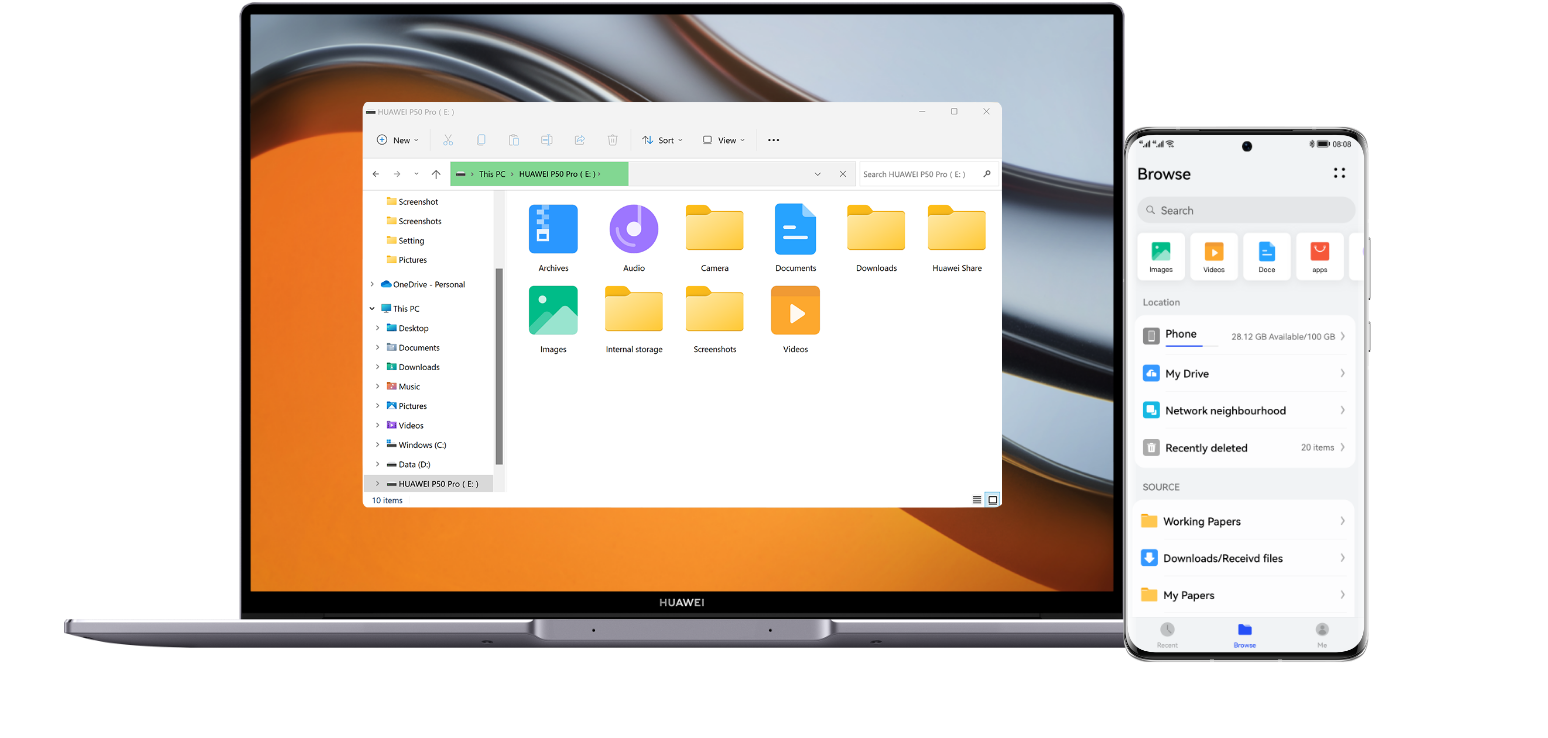
Task: Tap the Videos category on phone
Action: pos(1214,256)
